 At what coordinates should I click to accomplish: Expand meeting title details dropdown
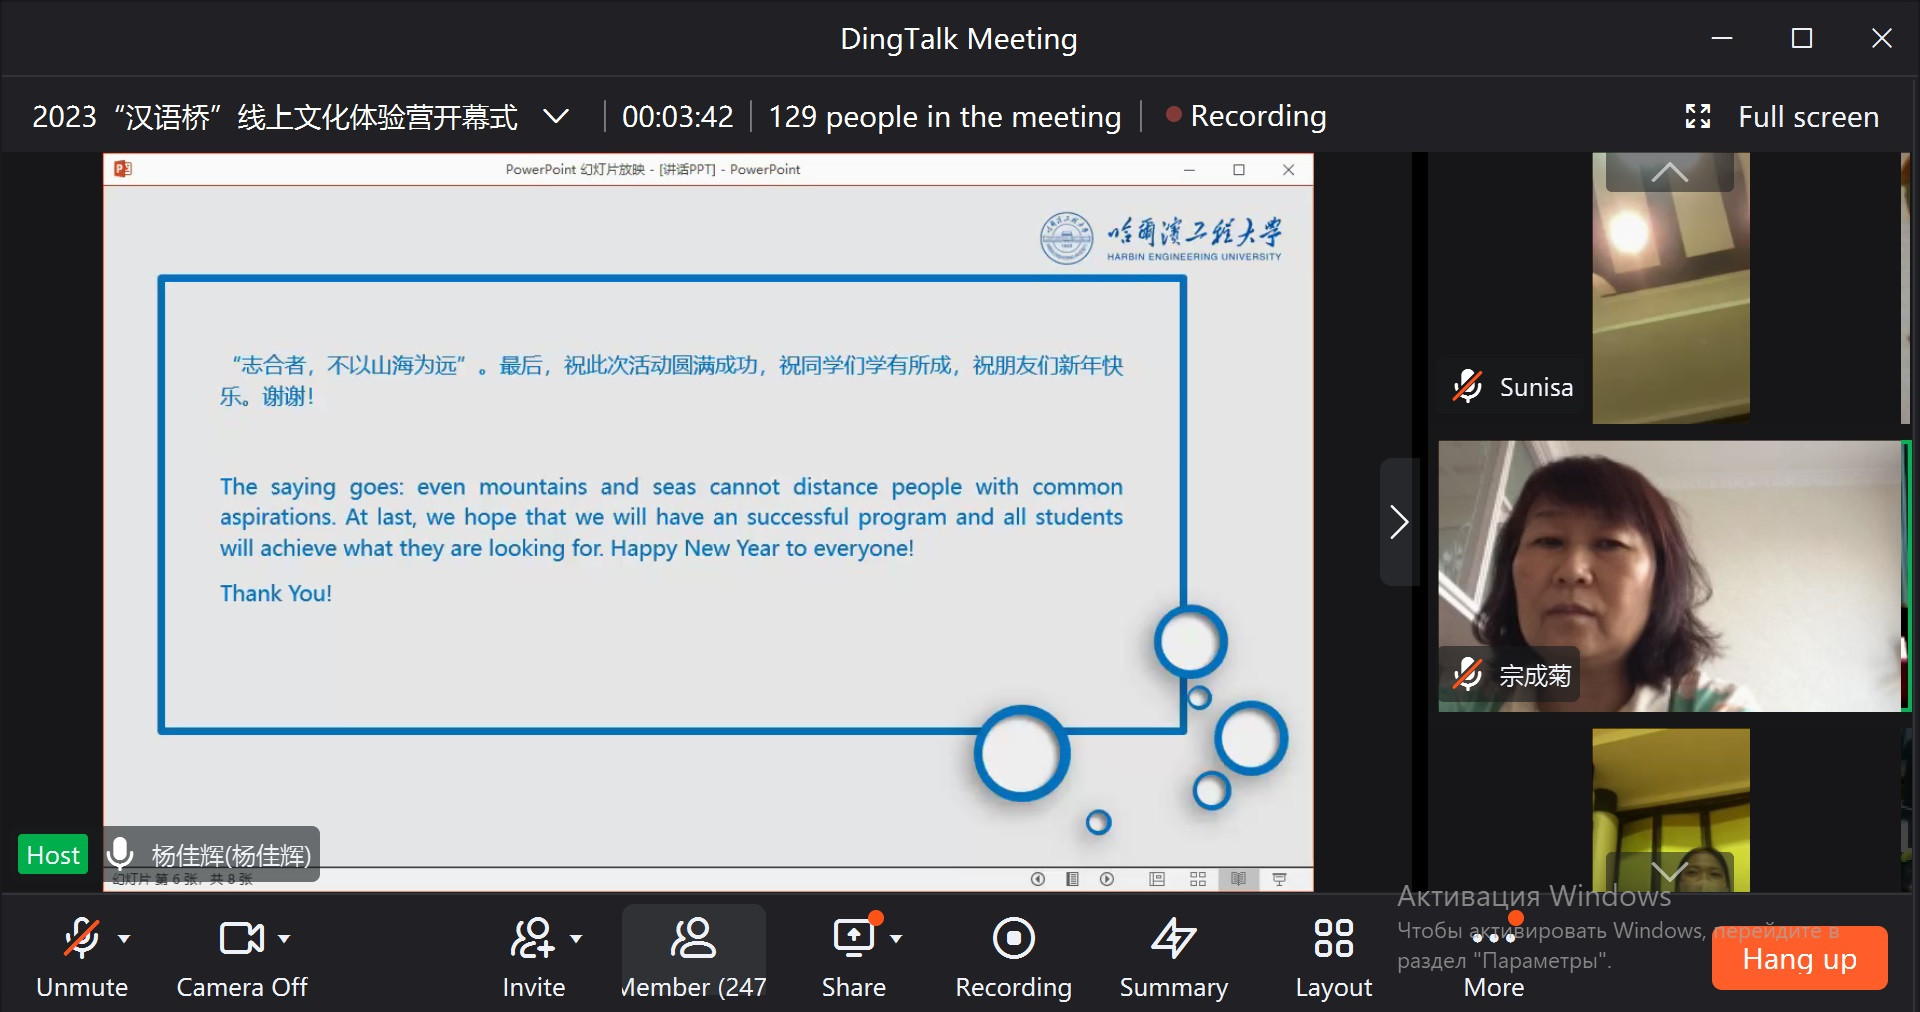point(556,117)
